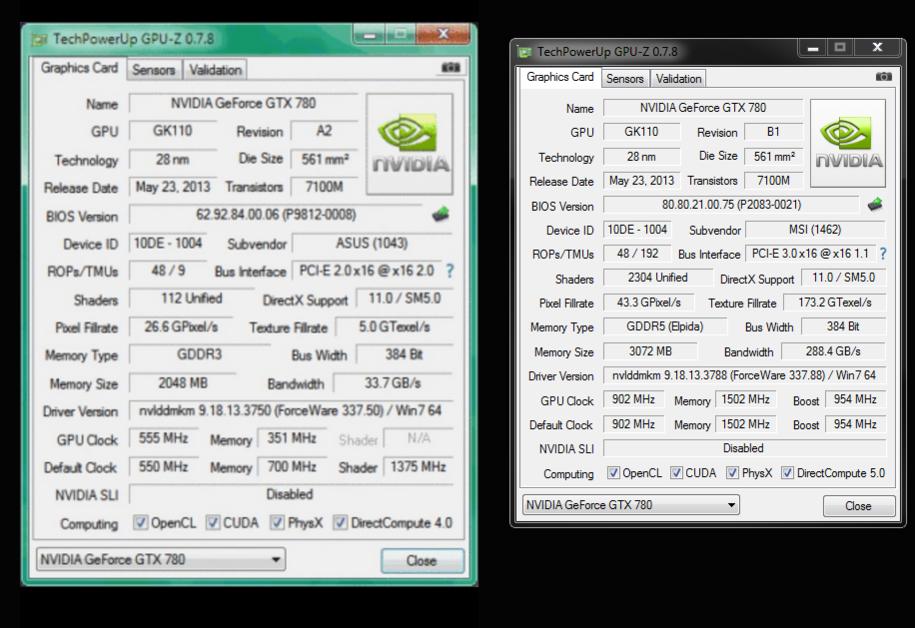The height and width of the screenshot is (628, 915).
Task: Click driver version 337.88 field in right window
Action: [x=744, y=375]
